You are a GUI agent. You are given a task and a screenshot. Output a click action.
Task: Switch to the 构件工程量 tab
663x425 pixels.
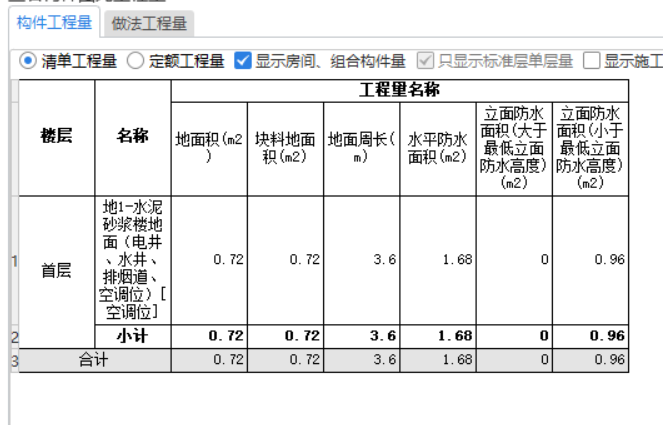point(54,23)
